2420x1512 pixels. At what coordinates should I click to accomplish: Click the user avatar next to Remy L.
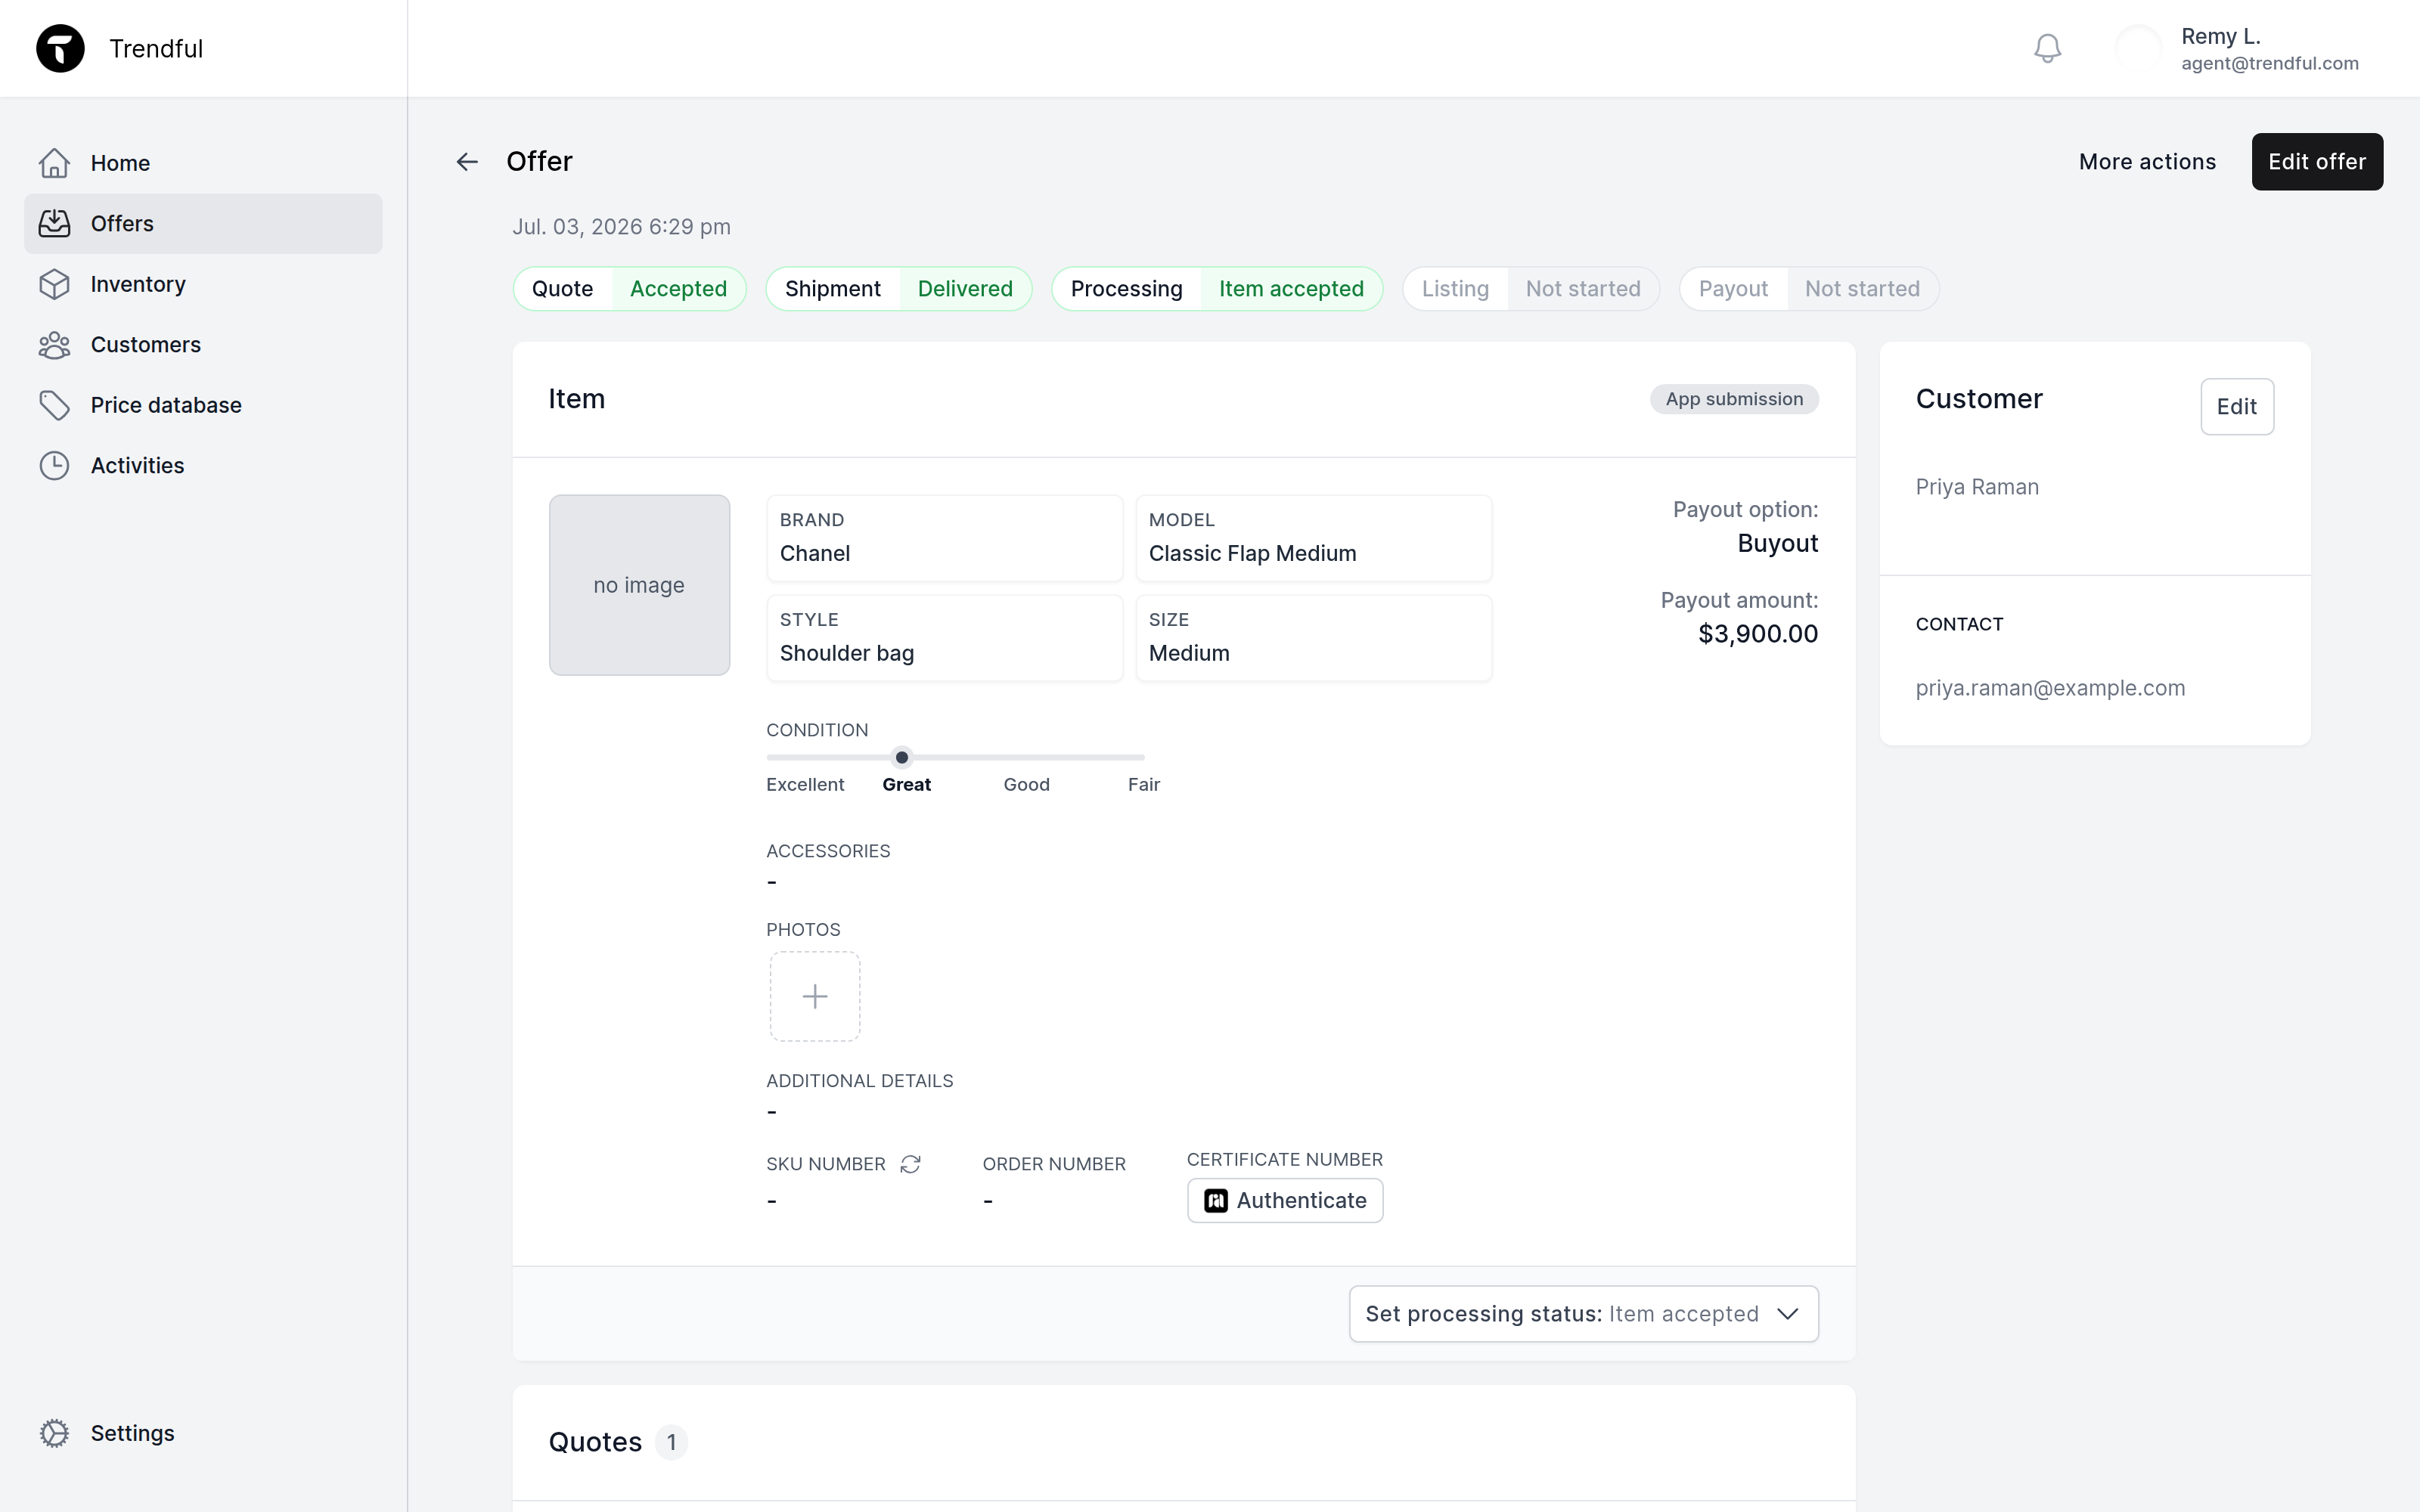tap(2138, 48)
